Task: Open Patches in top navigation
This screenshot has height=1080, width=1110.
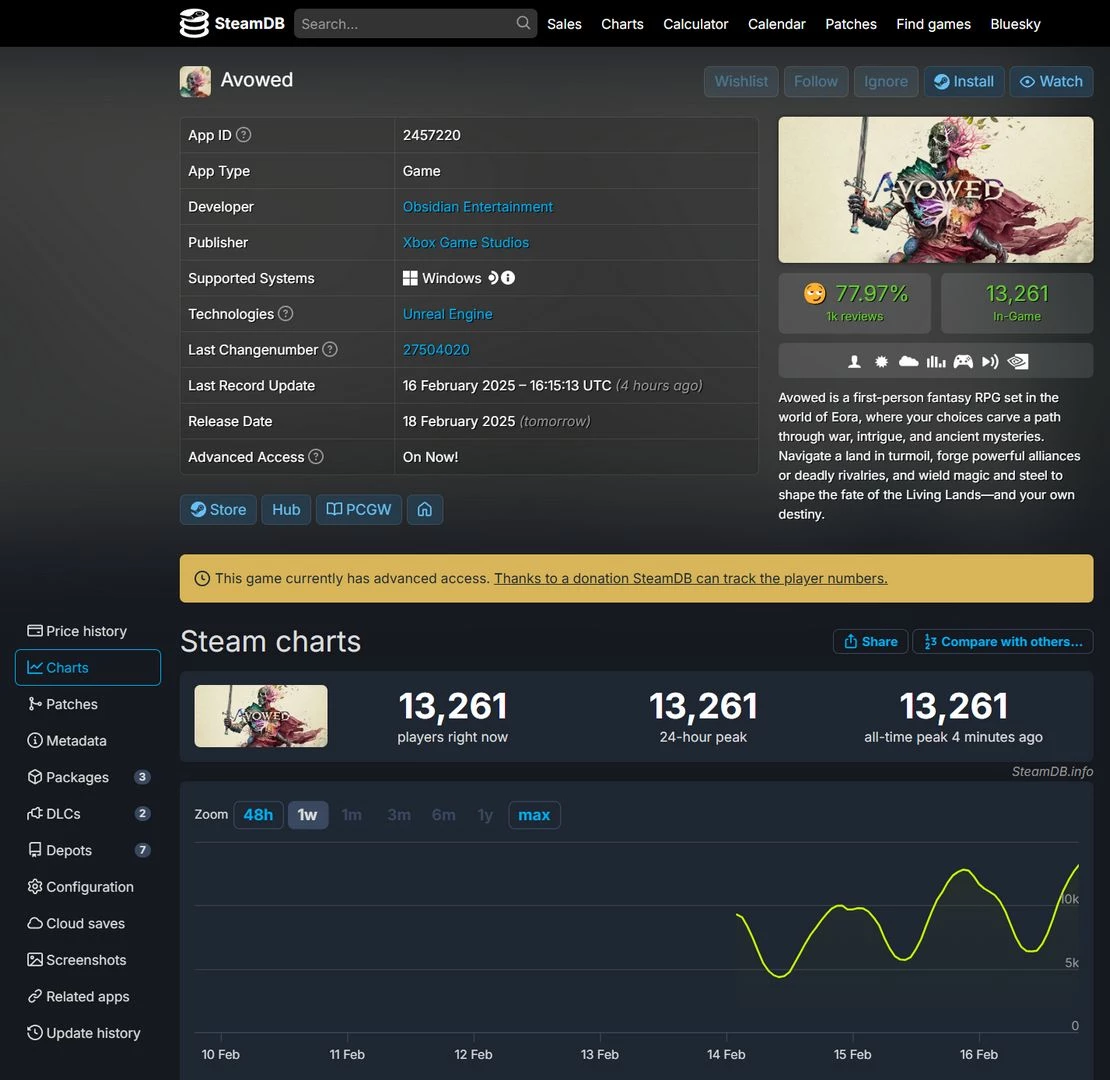Action: pos(851,24)
